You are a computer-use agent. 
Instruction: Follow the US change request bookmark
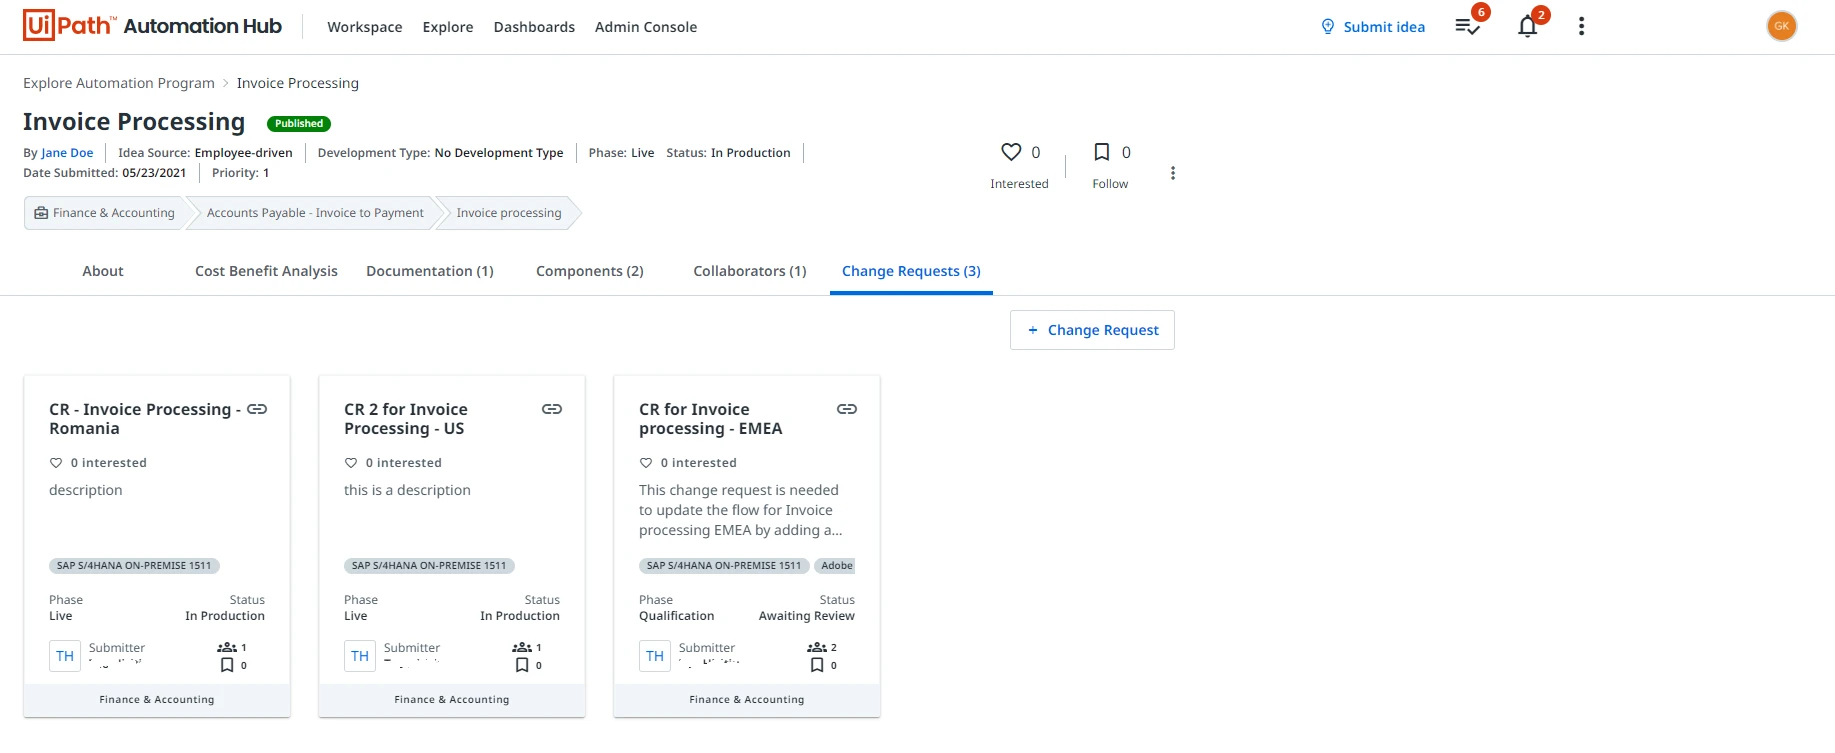point(522,665)
